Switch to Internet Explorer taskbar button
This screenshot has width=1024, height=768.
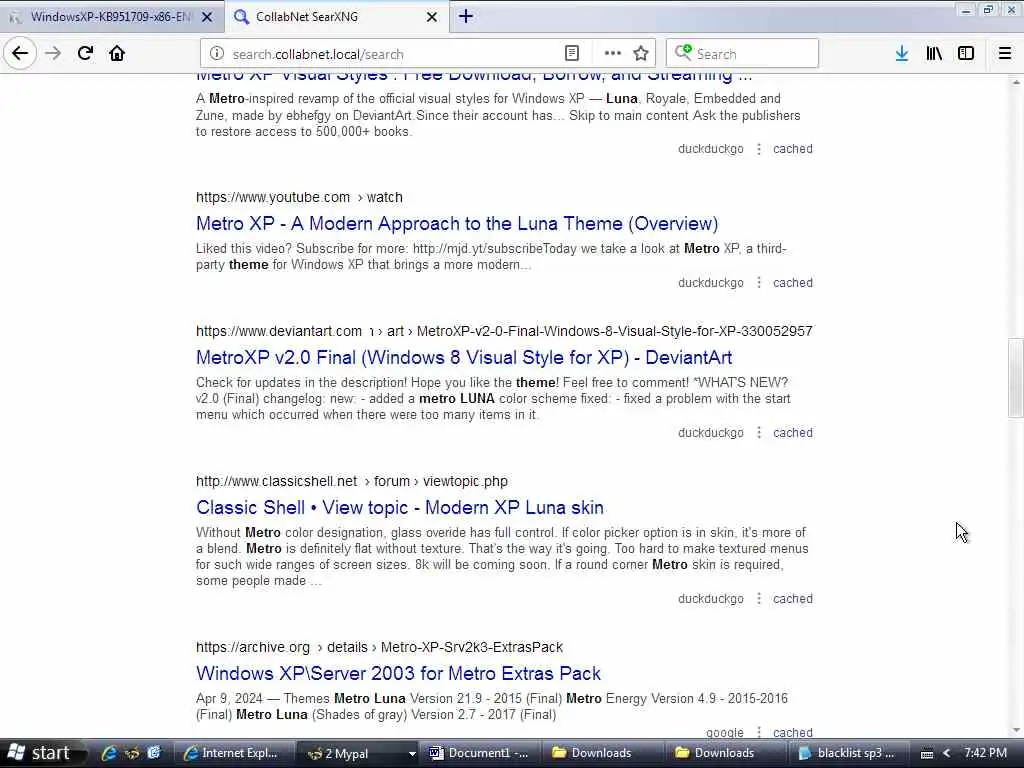click(232, 753)
